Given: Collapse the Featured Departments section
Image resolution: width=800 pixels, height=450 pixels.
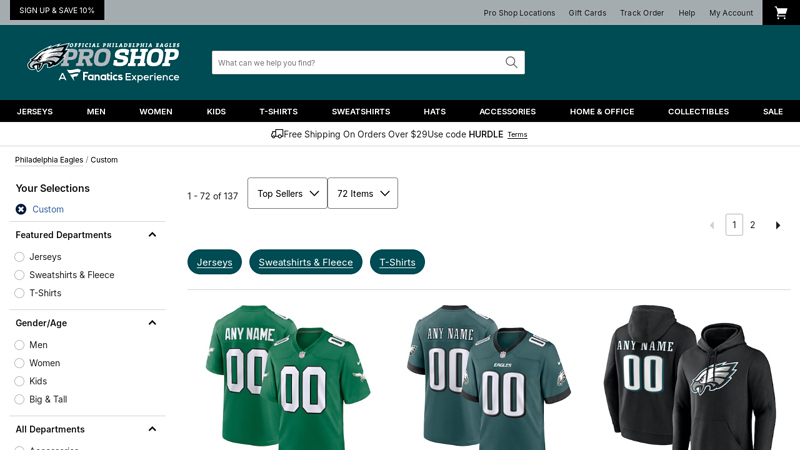Looking at the screenshot, I should click(152, 235).
